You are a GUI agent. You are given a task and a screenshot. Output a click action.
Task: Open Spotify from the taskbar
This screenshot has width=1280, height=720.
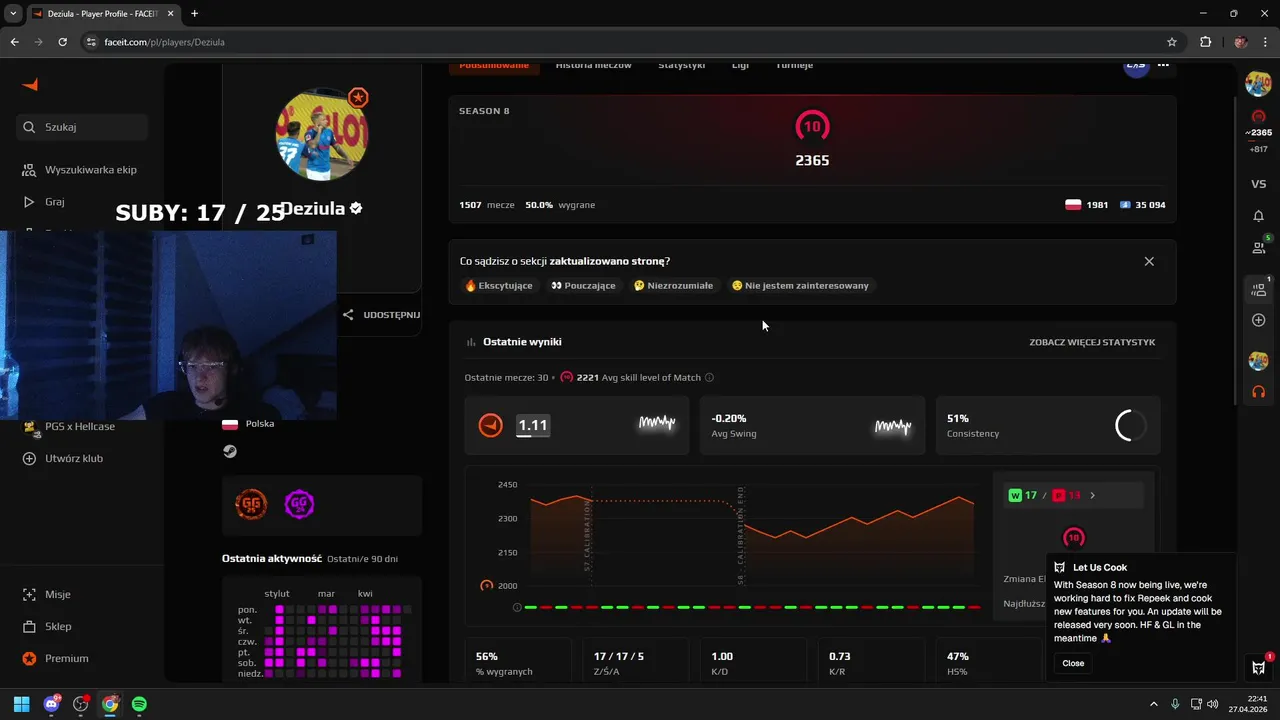click(x=139, y=704)
